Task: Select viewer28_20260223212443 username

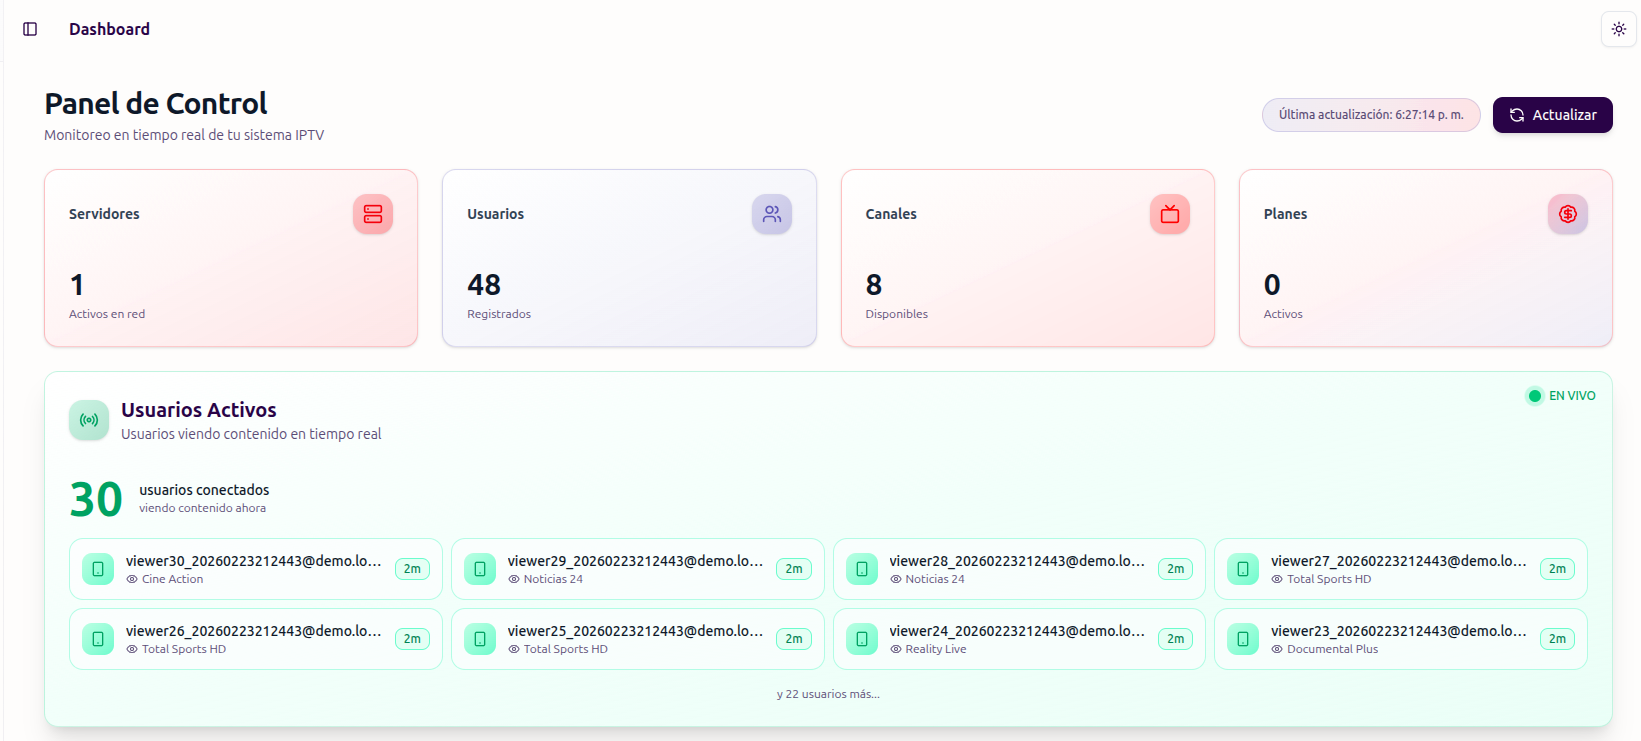Action: [x=1017, y=561]
